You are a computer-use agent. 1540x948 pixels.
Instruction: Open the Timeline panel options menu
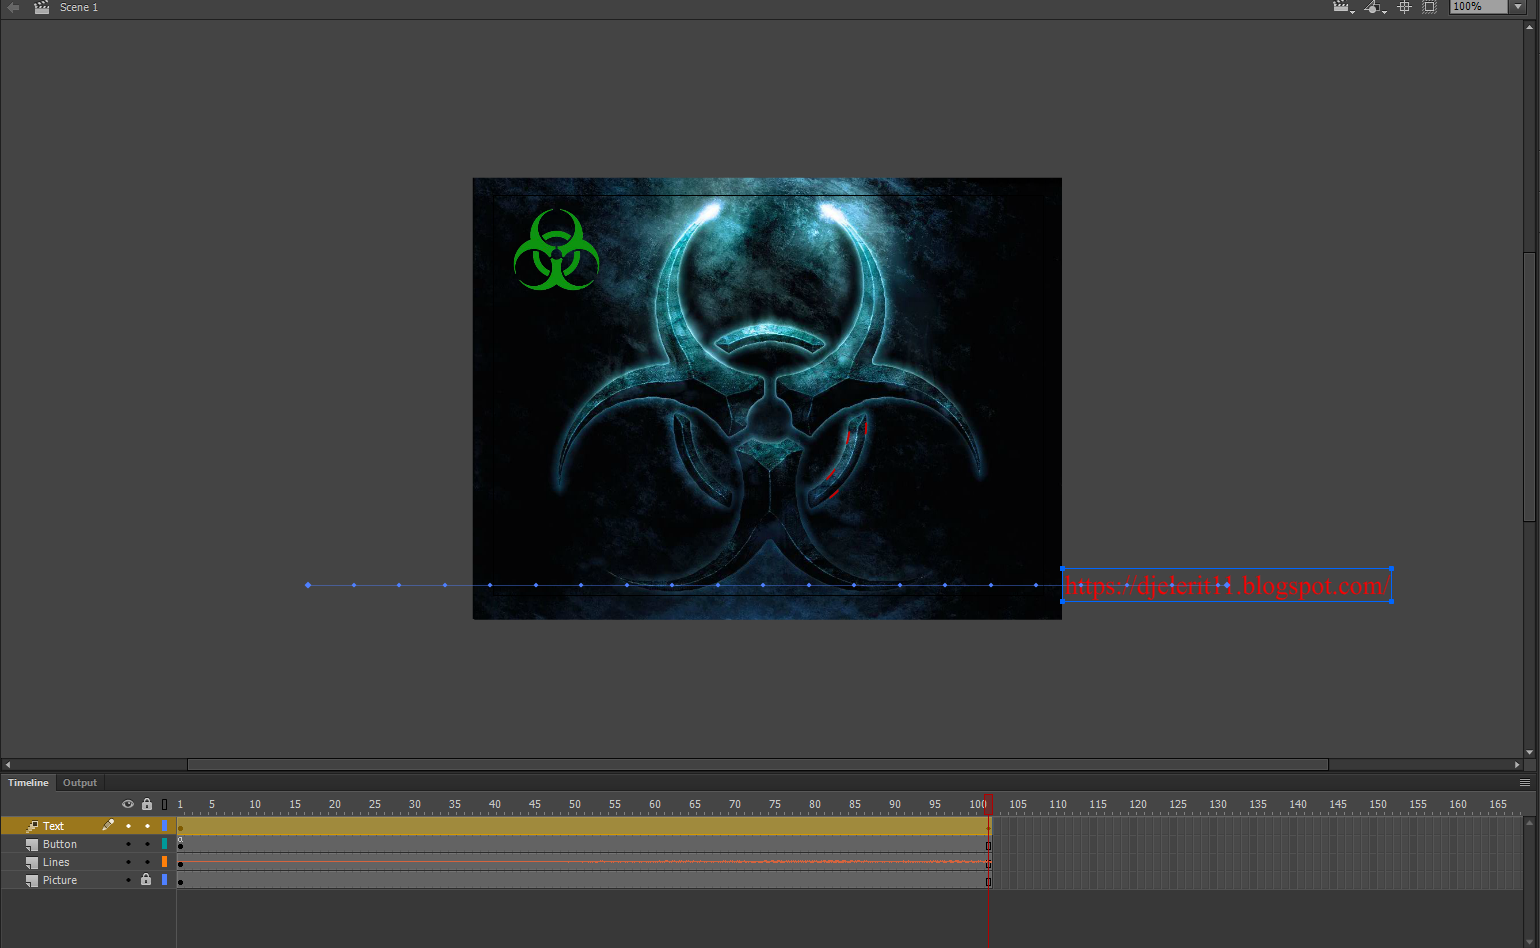coord(1525,783)
